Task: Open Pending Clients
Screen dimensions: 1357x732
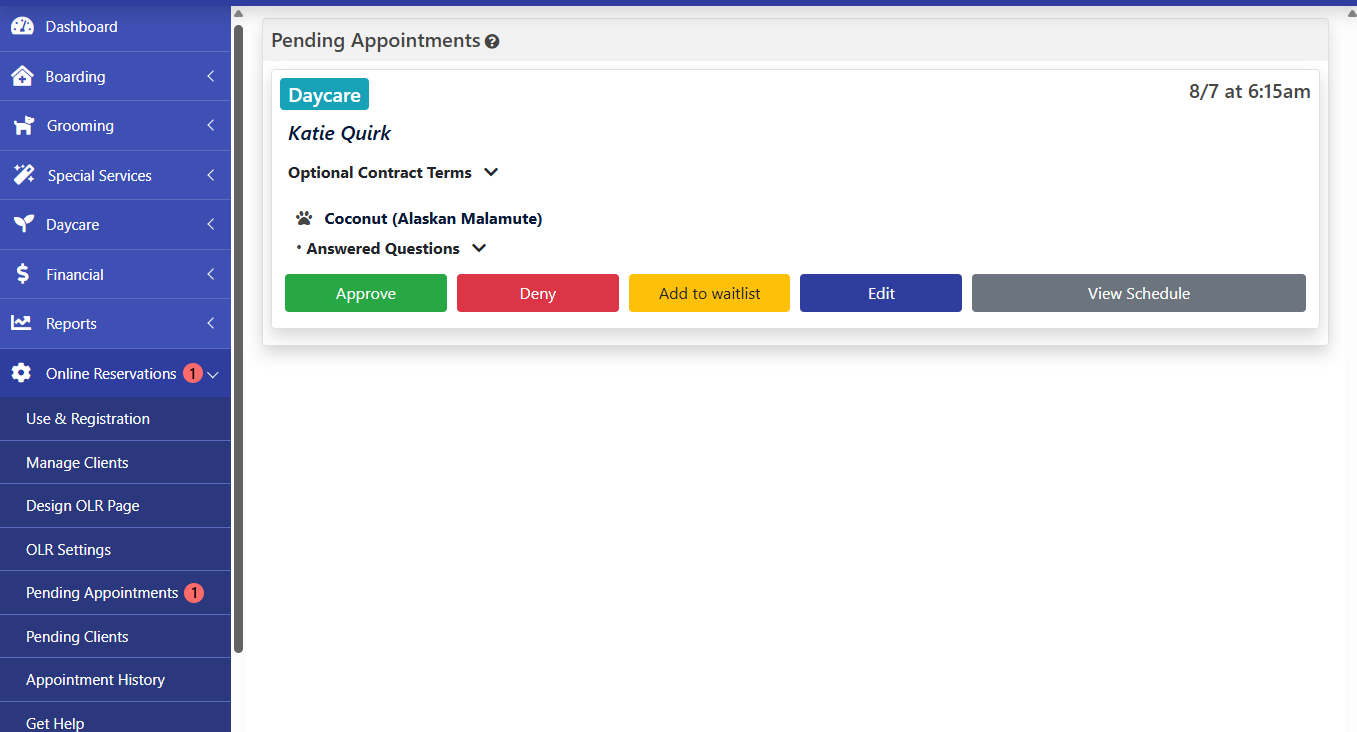Action: click(x=115, y=637)
